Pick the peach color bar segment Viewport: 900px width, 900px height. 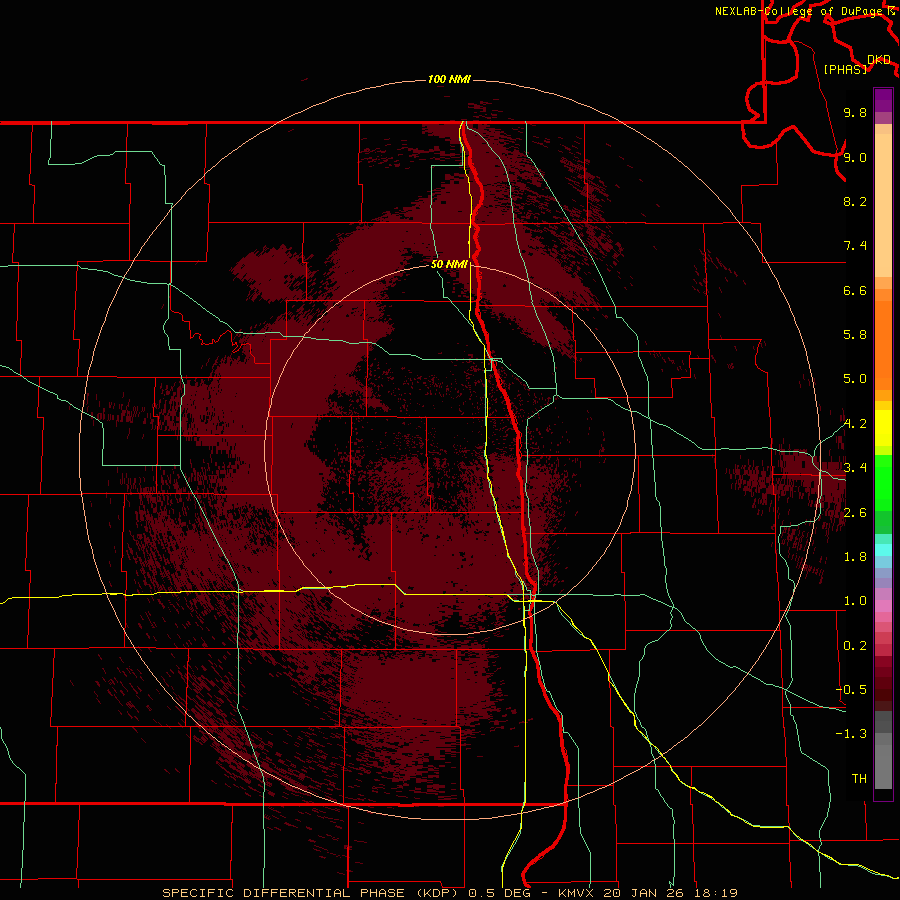click(x=883, y=207)
